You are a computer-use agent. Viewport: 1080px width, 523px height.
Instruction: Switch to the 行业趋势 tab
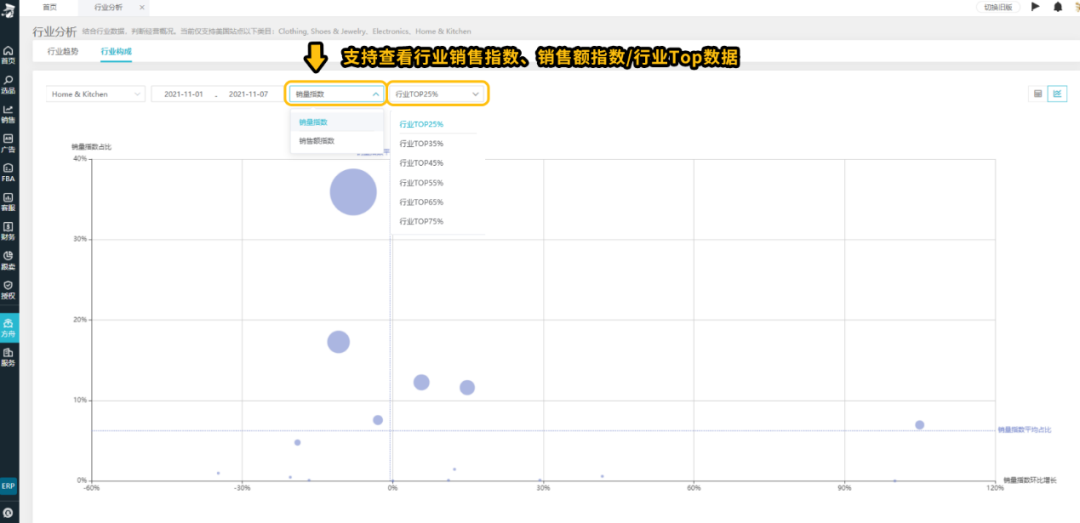(63, 51)
